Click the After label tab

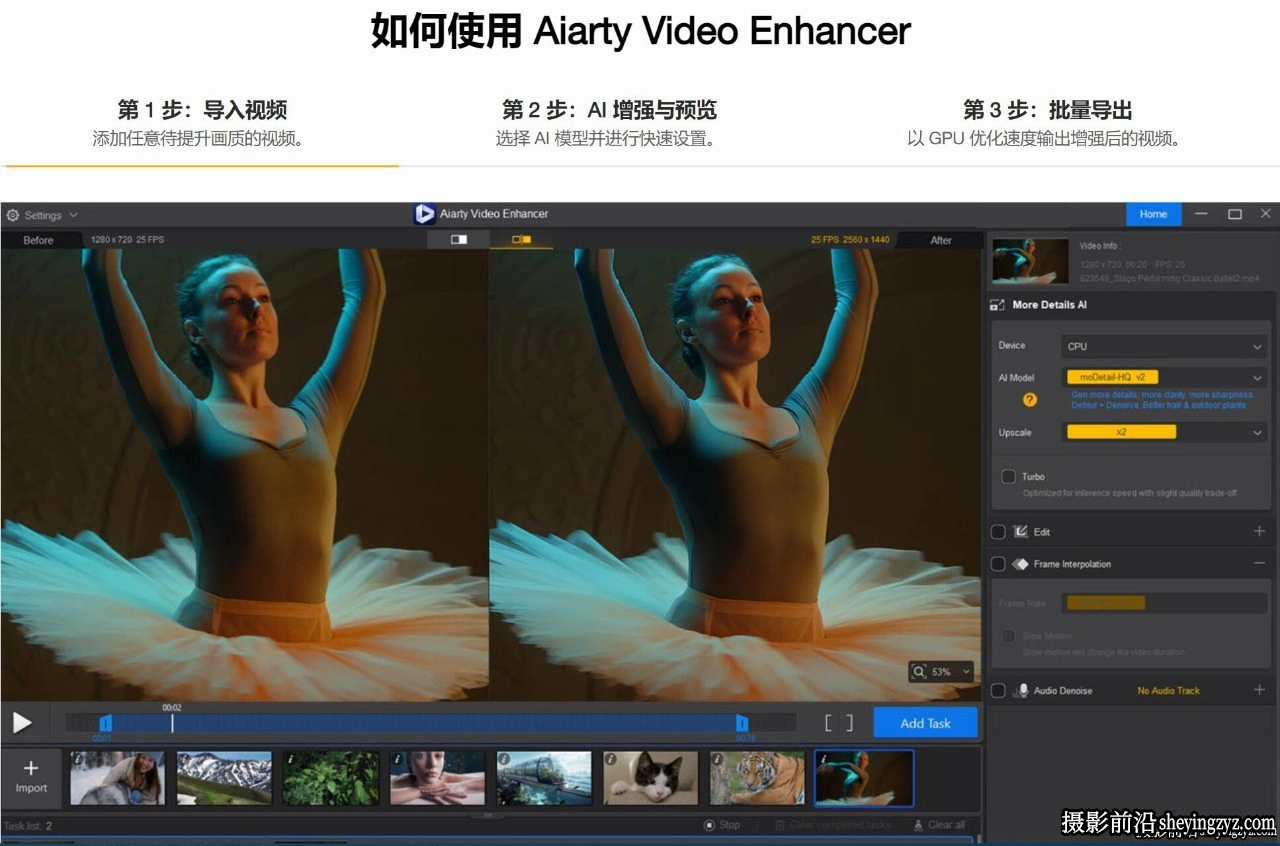click(941, 240)
